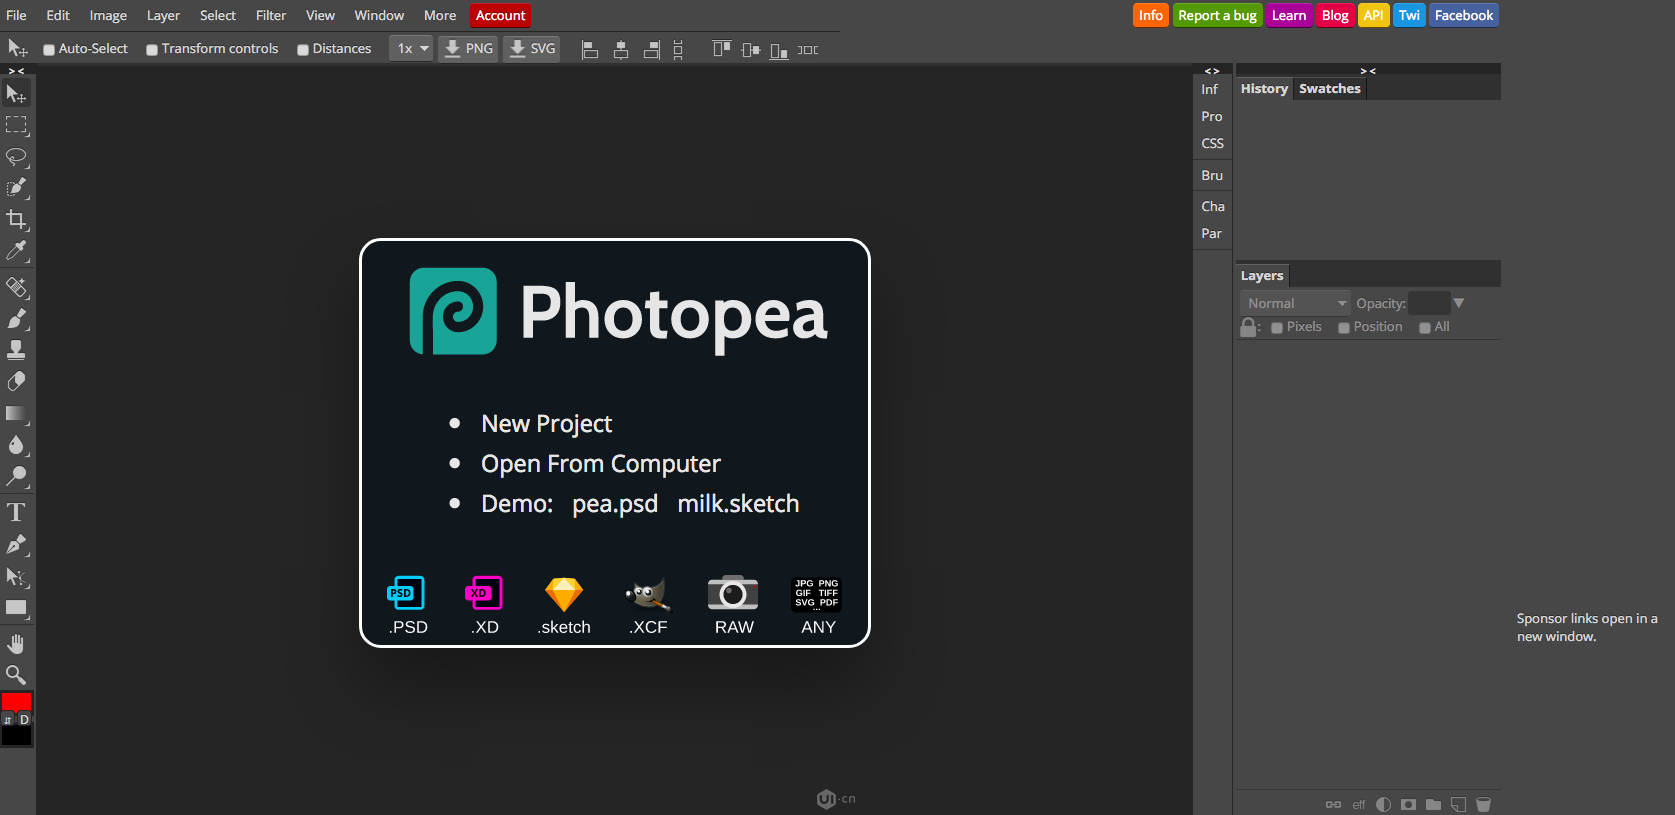Collapse the right panels with the >< handle
The width and height of the screenshot is (1675, 815).
click(x=1368, y=71)
